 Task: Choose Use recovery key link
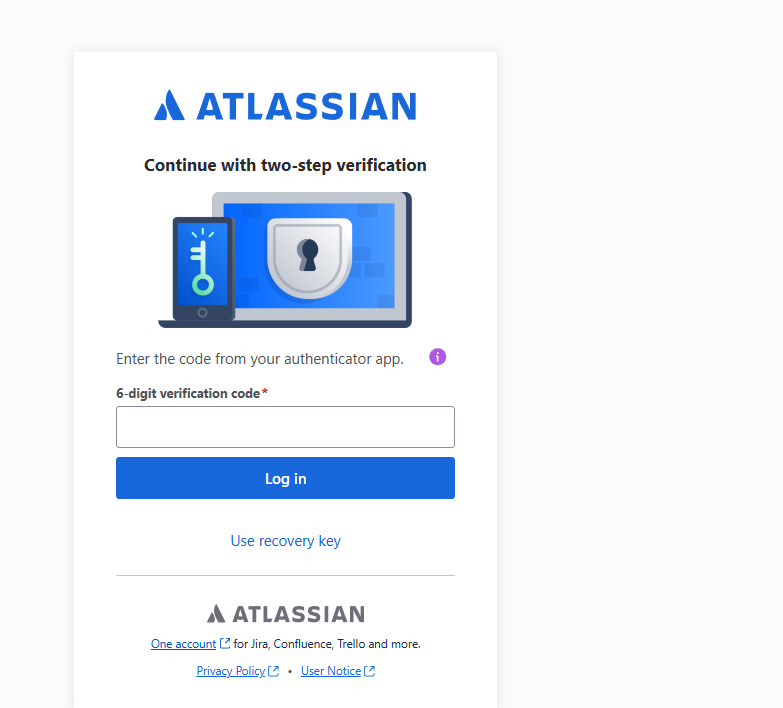(x=285, y=541)
